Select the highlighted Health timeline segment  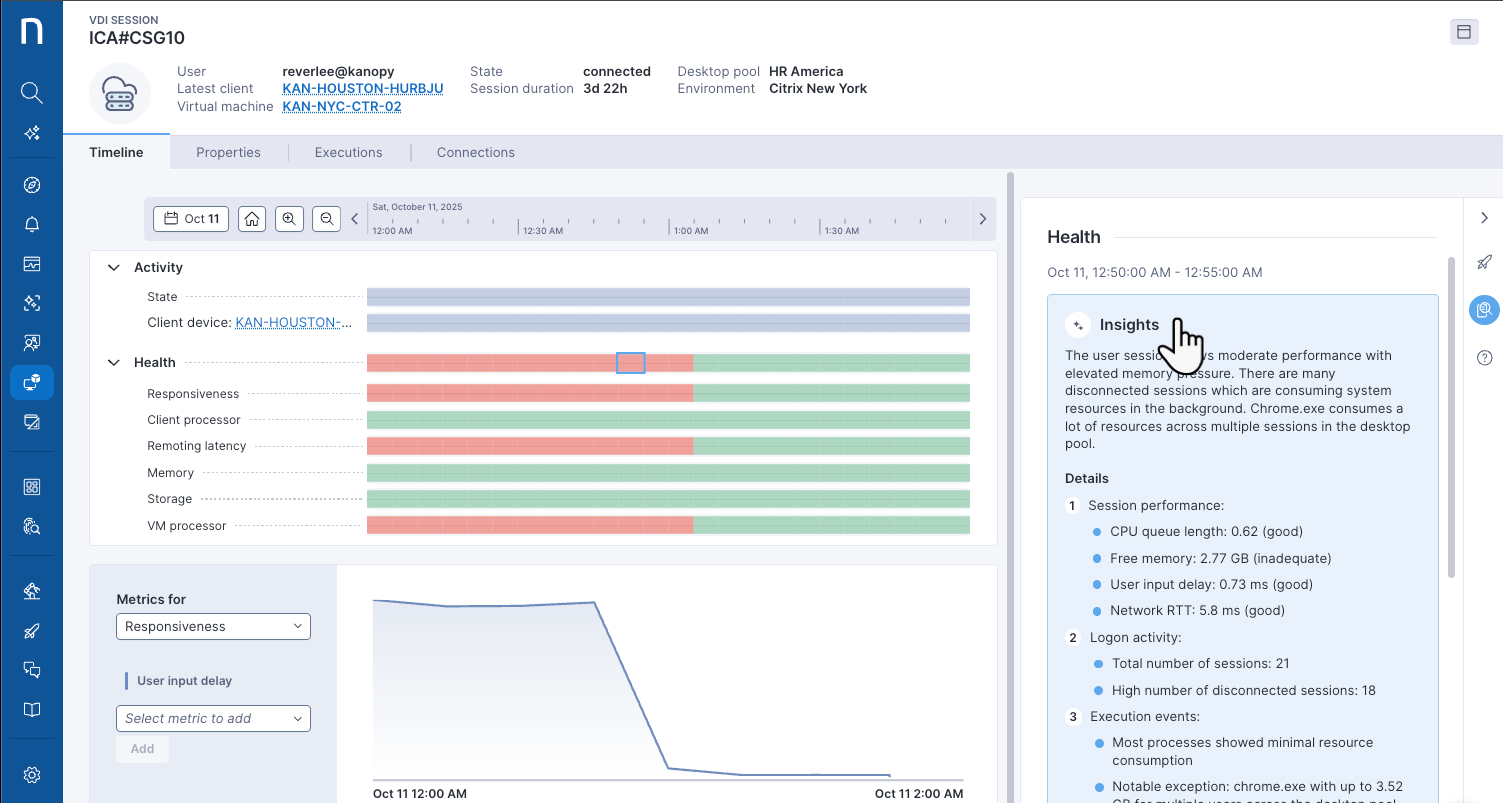click(x=630, y=363)
